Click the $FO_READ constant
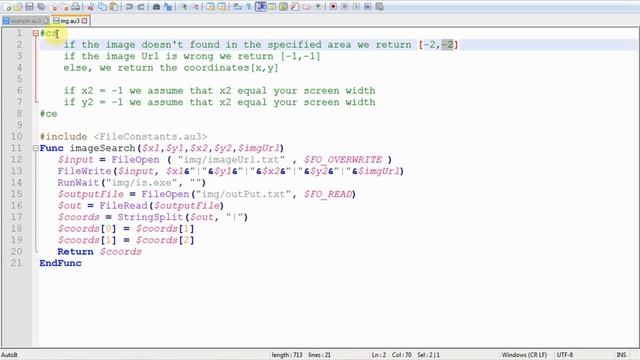640x360 pixels. click(328, 194)
